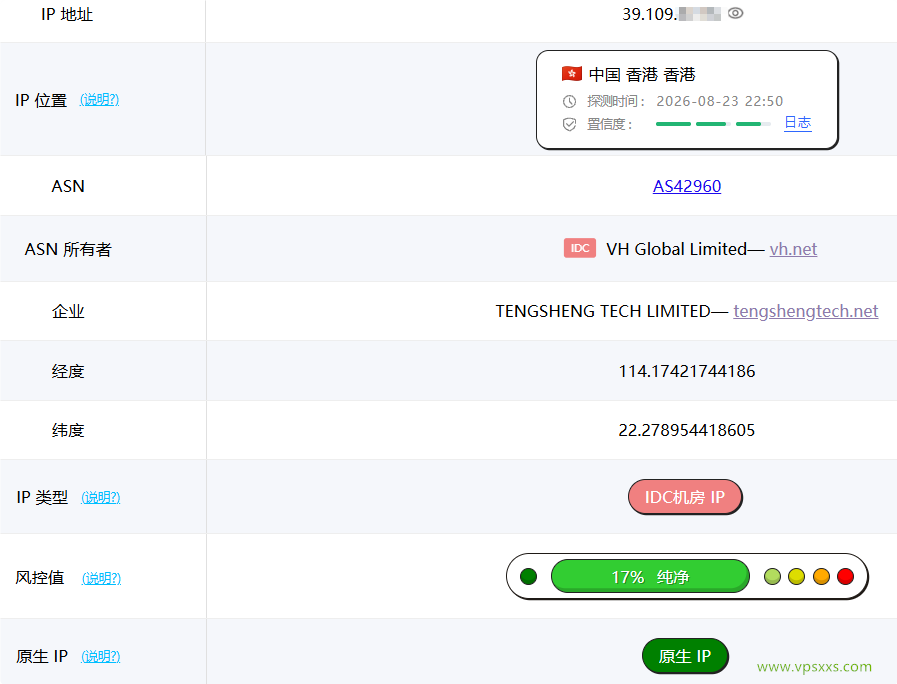Click the light green risk level dot
Screen dimensions: 897x684
pyautogui.click(x=772, y=576)
